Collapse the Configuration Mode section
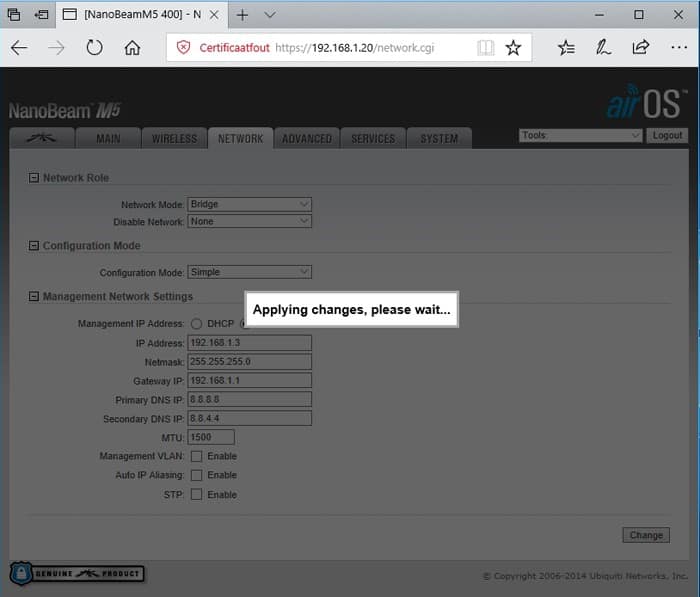Image resolution: width=700 pixels, height=597 pixels. (x=33, y=246)
